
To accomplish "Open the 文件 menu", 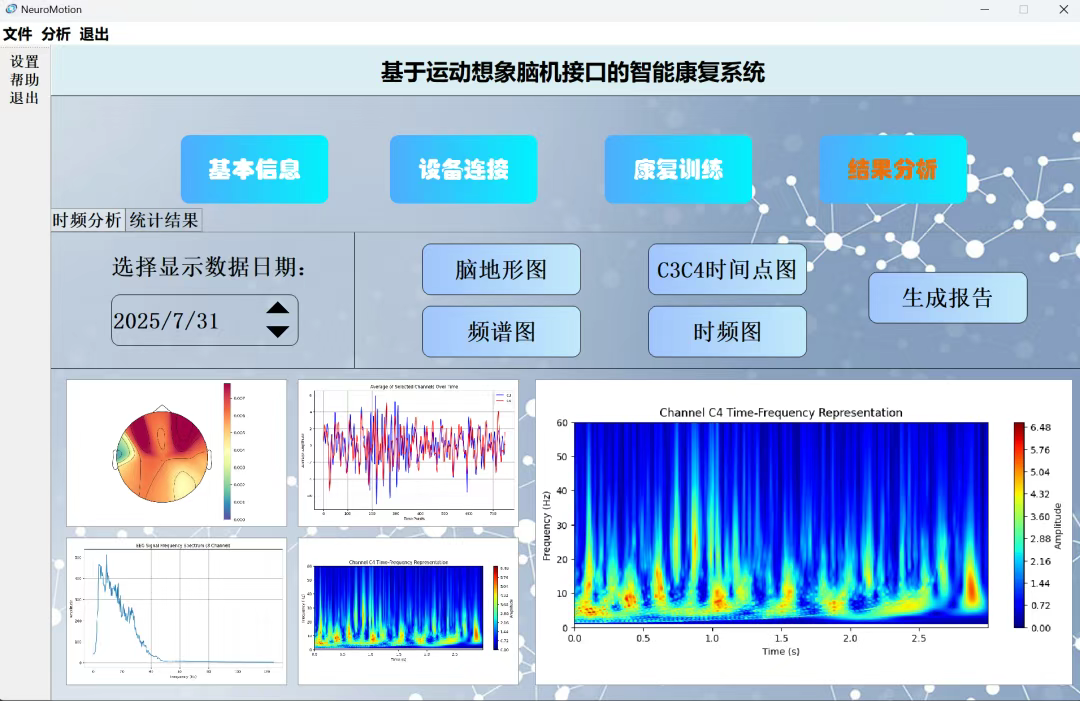I will 16,33.
